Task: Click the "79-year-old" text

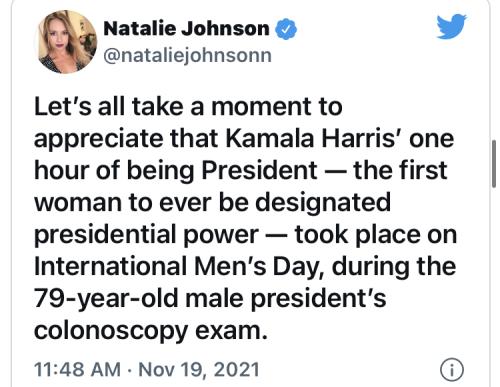Action: tap(106, 299)
